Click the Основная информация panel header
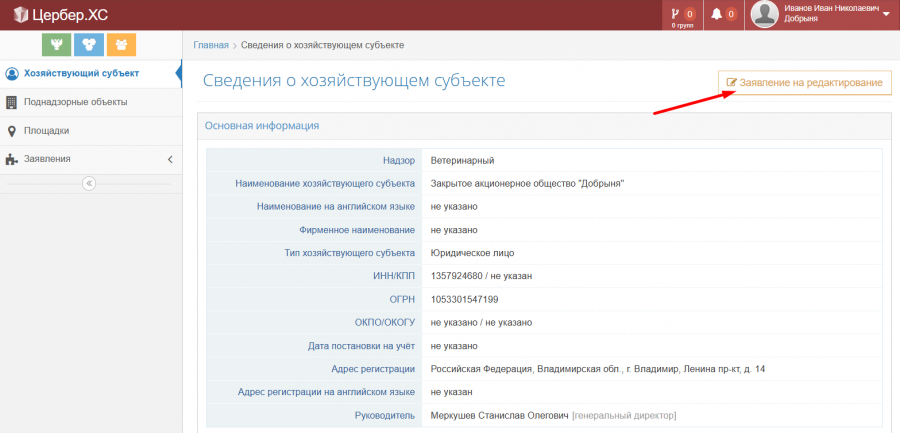 click(262, 126)
